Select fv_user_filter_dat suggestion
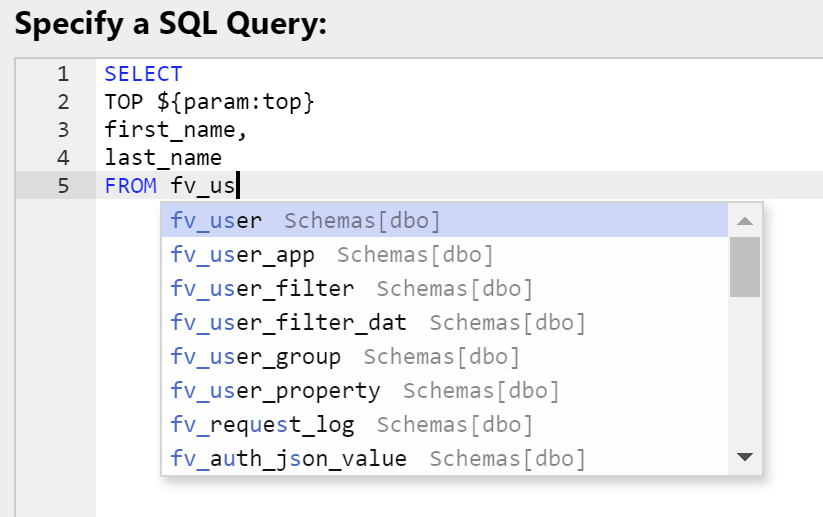Viewport: 823px width, 517px height. pyautogui.click(x=445, y=323)
